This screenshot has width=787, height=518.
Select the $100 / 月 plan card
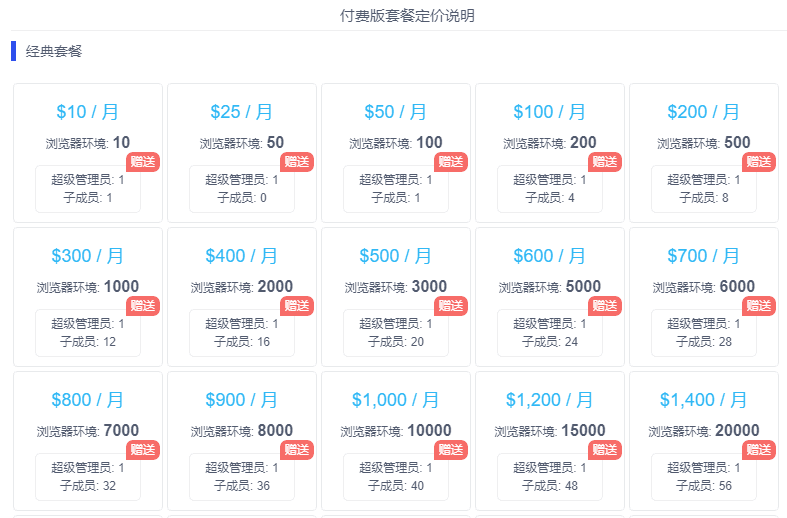pos(550,153)
